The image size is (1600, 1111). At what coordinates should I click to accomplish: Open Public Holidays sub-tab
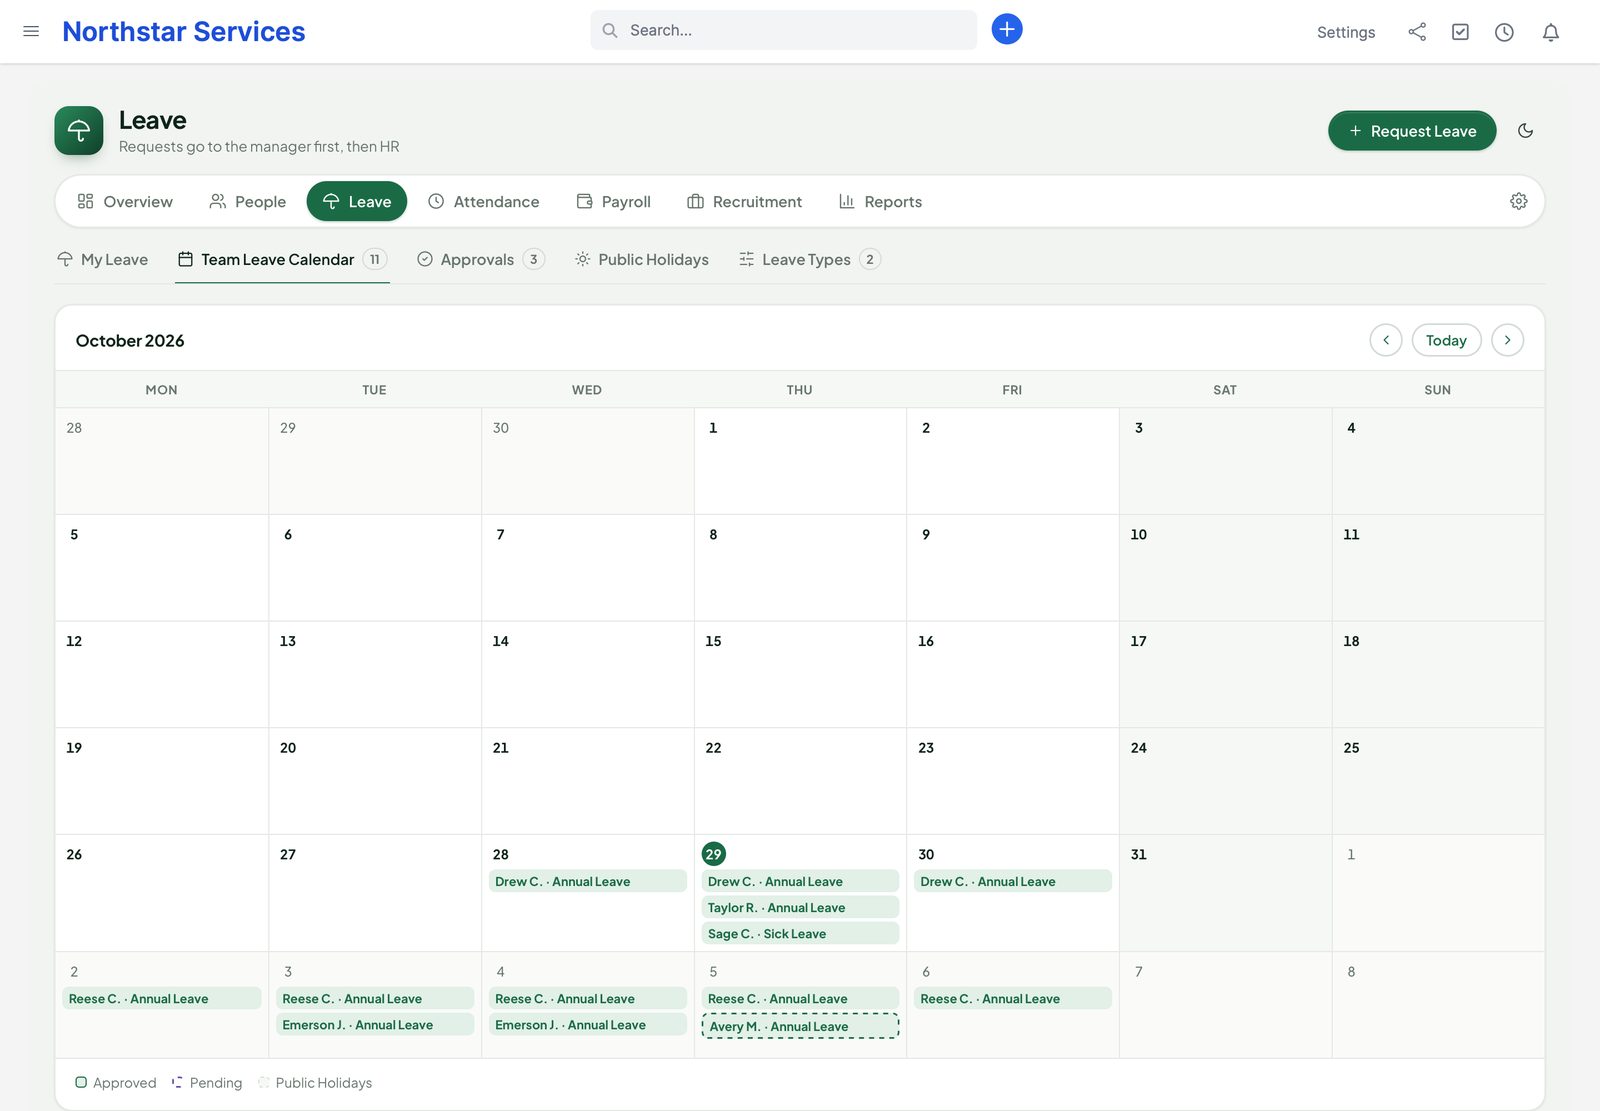click(x=641, y=259)
